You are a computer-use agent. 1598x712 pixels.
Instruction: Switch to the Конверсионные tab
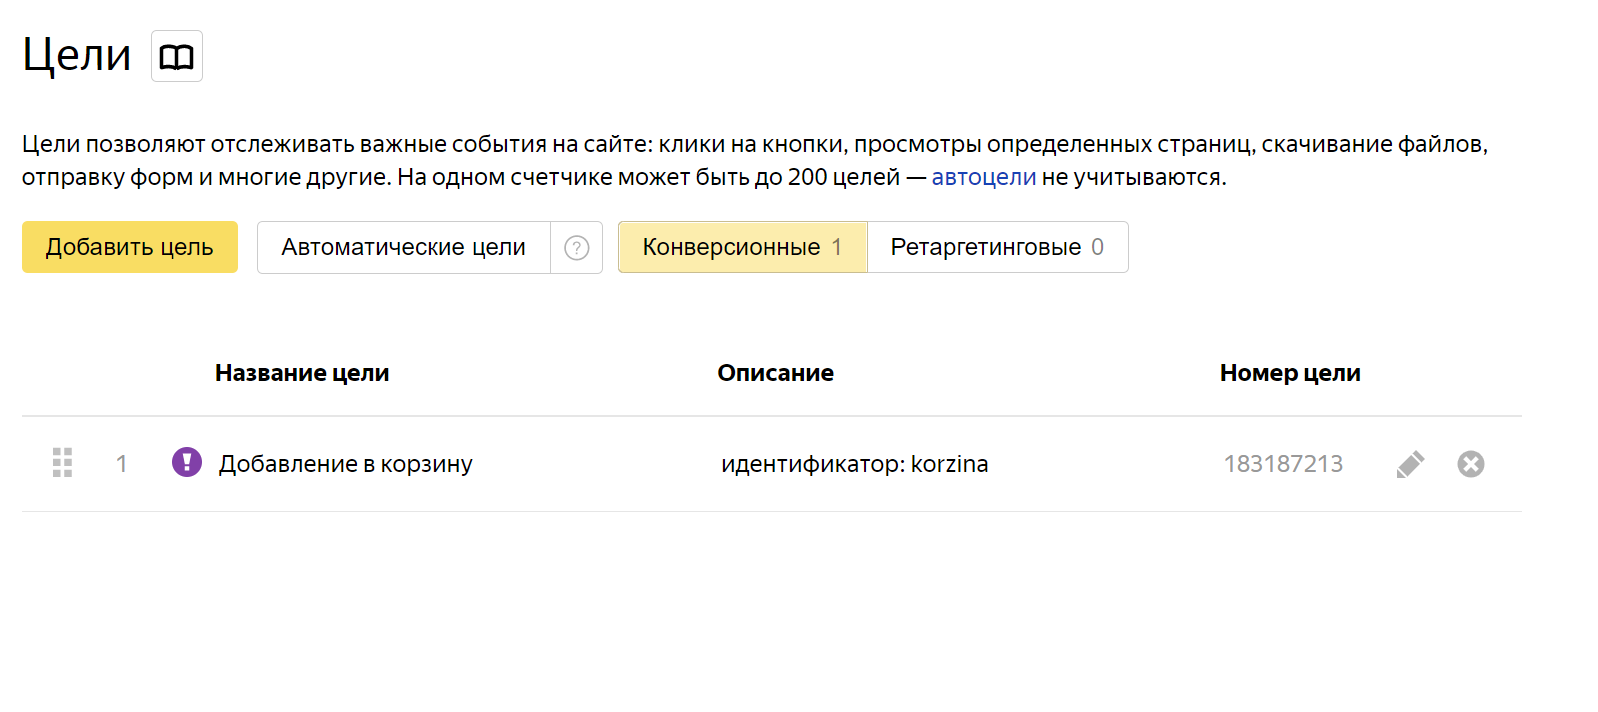[x=742, y=247]
